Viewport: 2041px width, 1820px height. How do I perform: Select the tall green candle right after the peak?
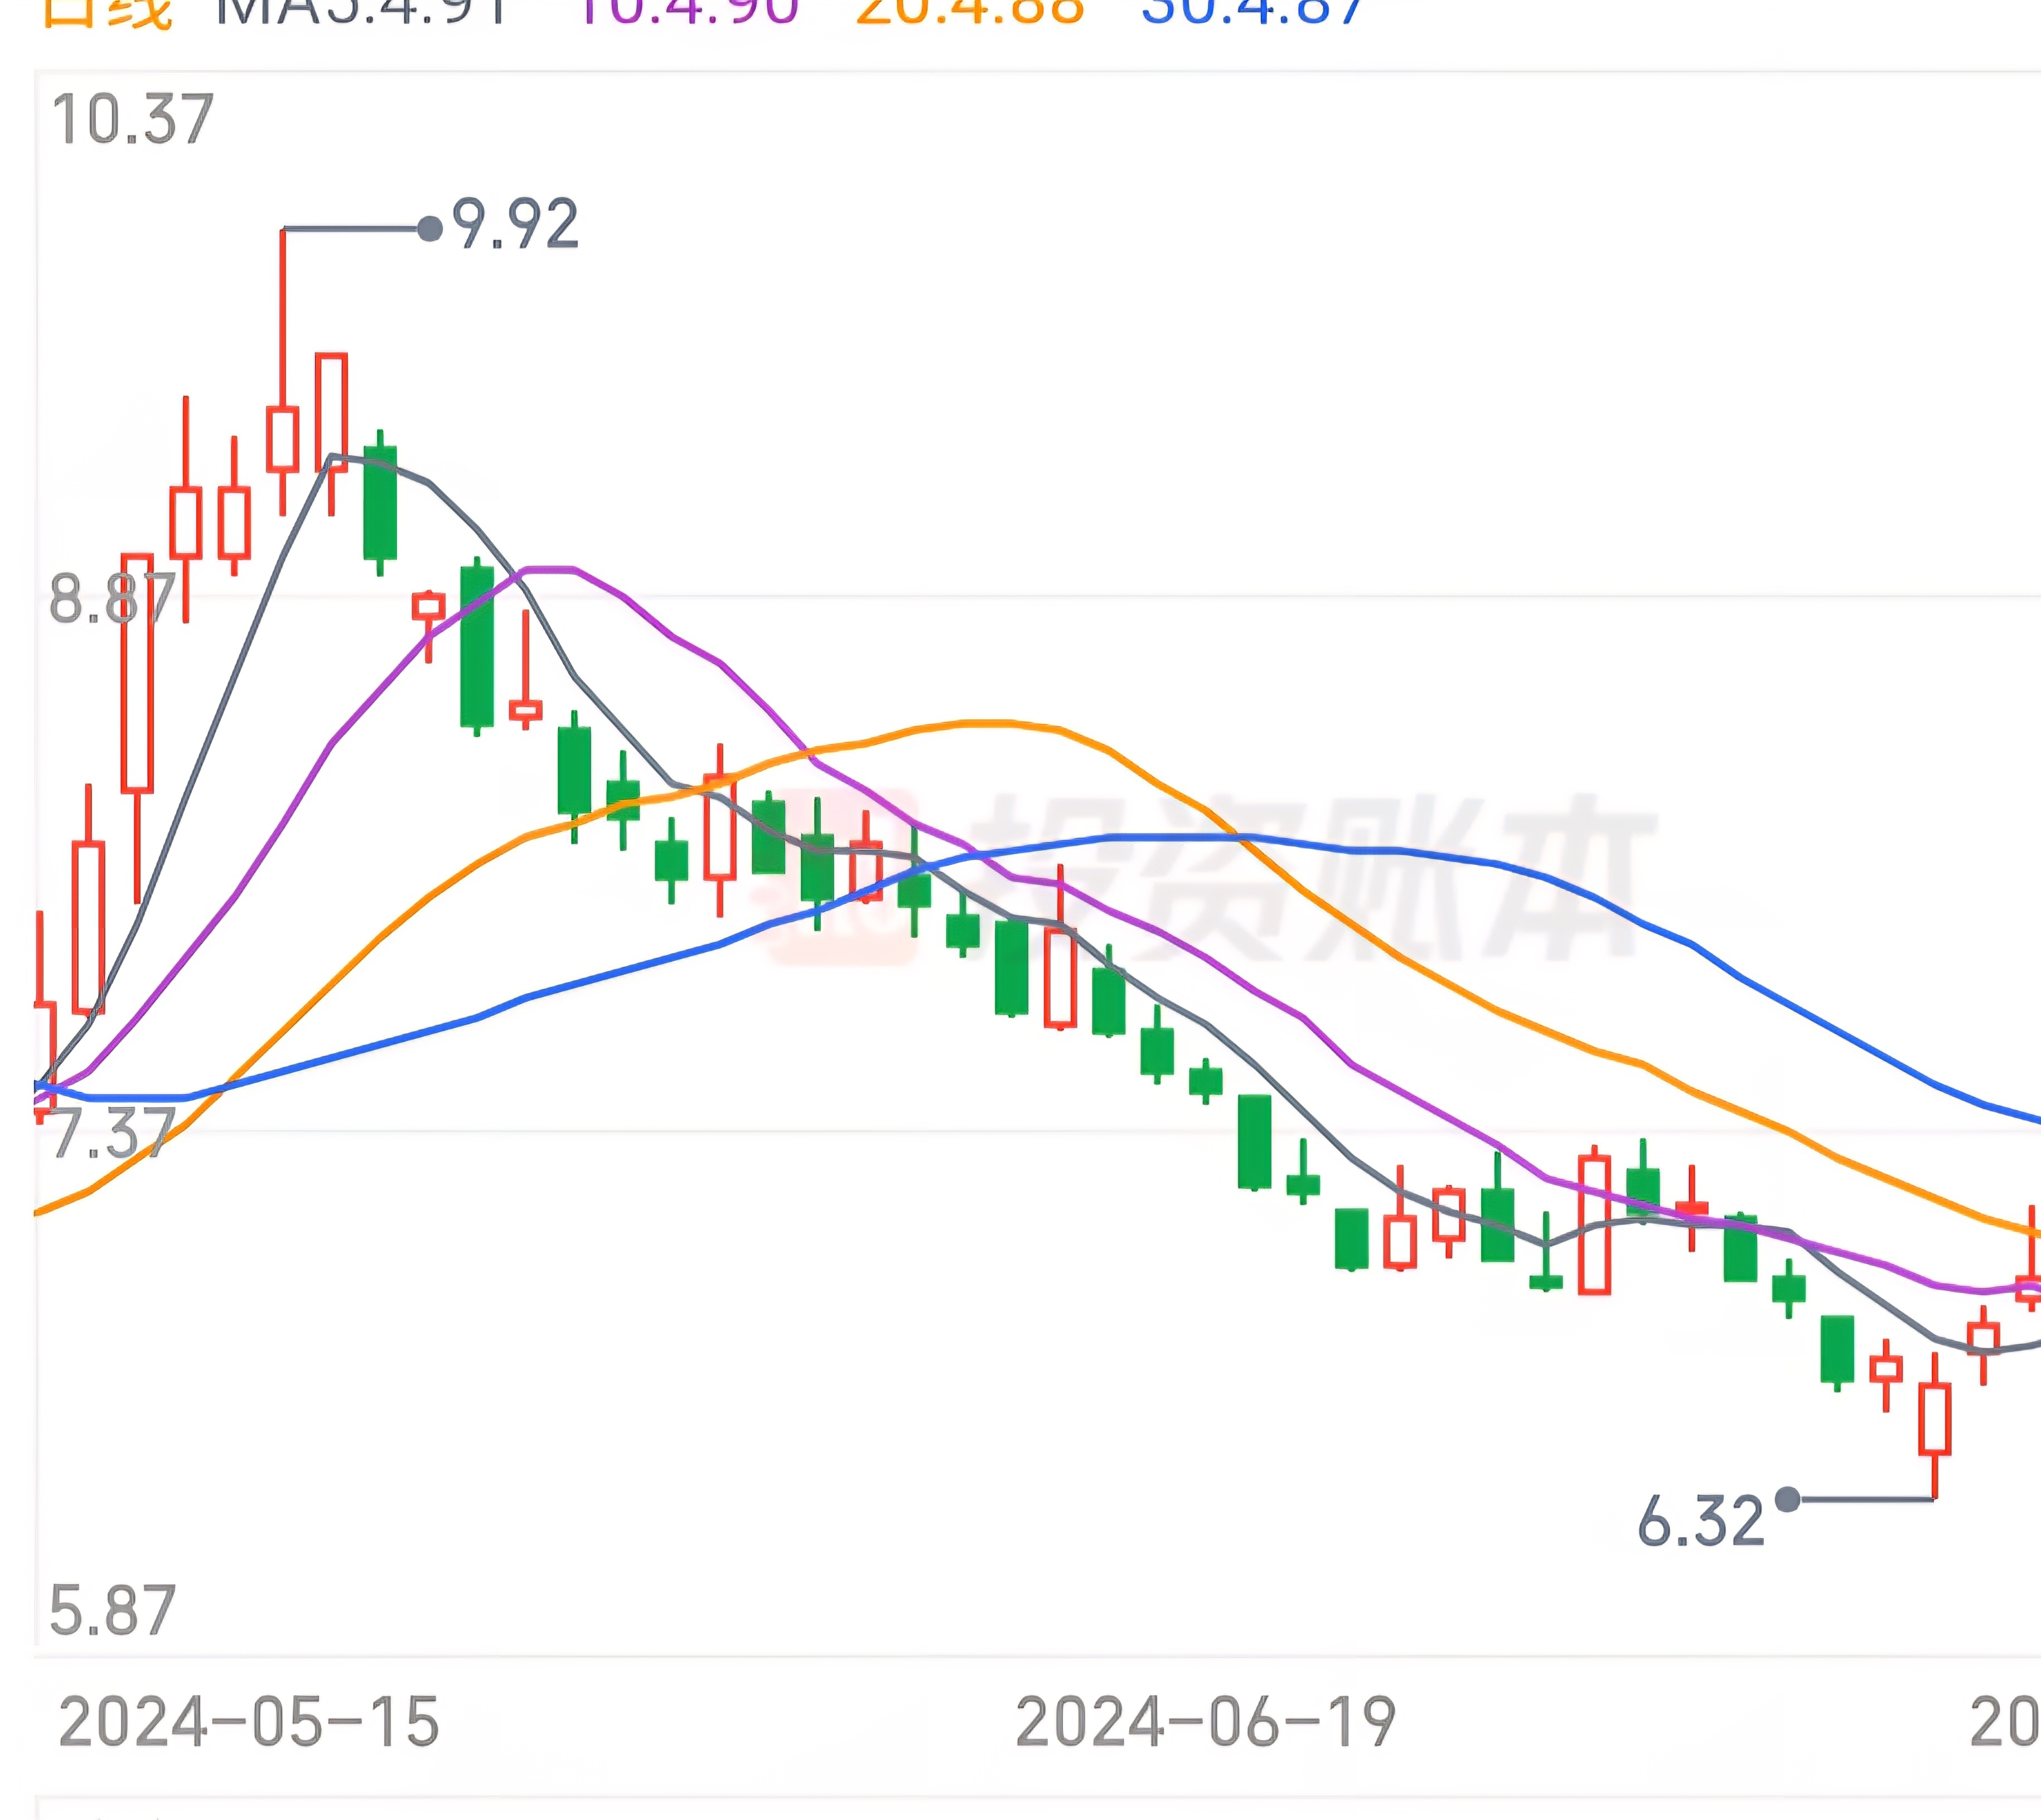point(380,502)
